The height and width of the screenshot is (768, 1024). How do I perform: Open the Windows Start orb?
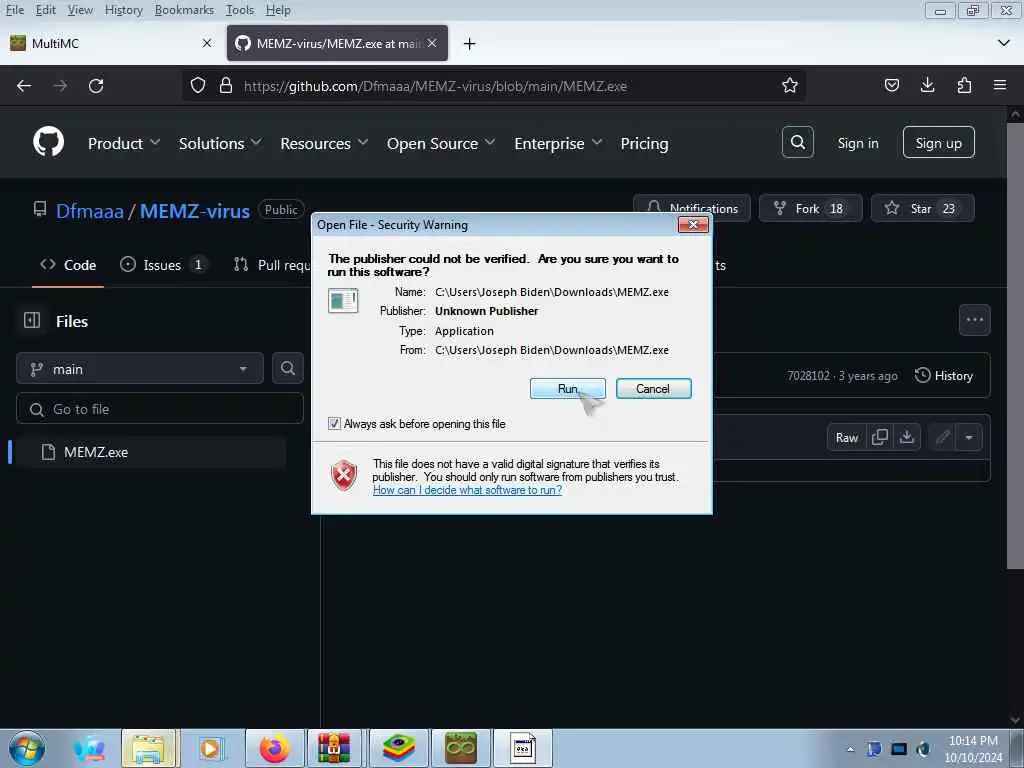(27, 748)
